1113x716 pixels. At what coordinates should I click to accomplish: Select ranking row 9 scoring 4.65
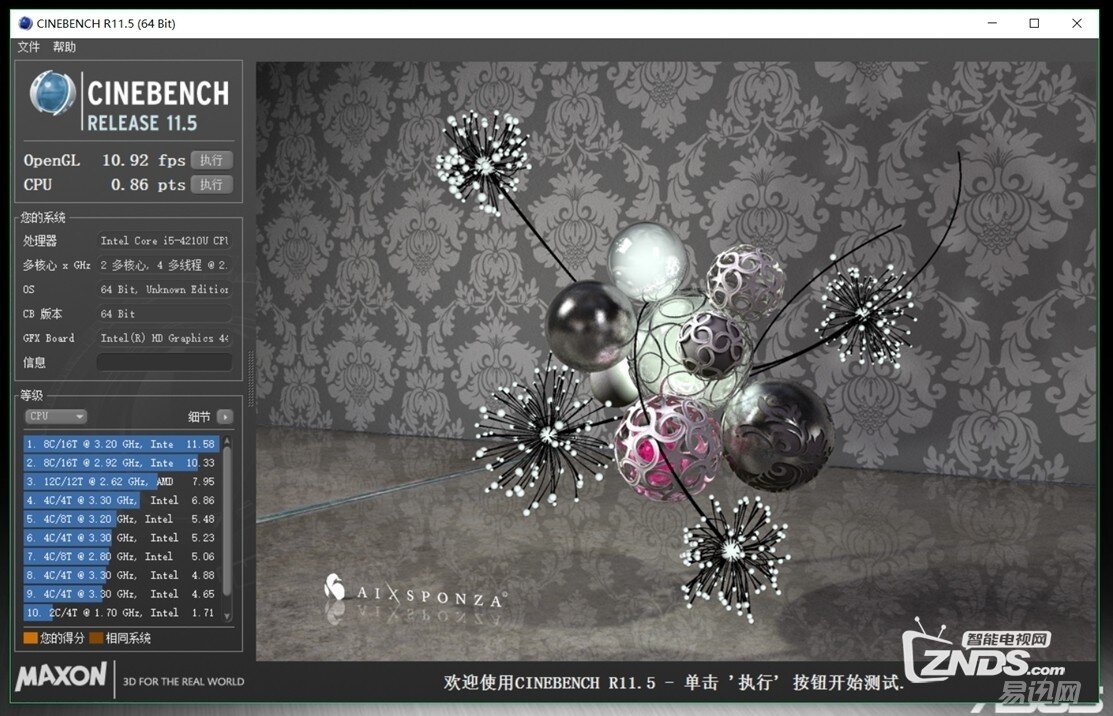coord(121,594)
